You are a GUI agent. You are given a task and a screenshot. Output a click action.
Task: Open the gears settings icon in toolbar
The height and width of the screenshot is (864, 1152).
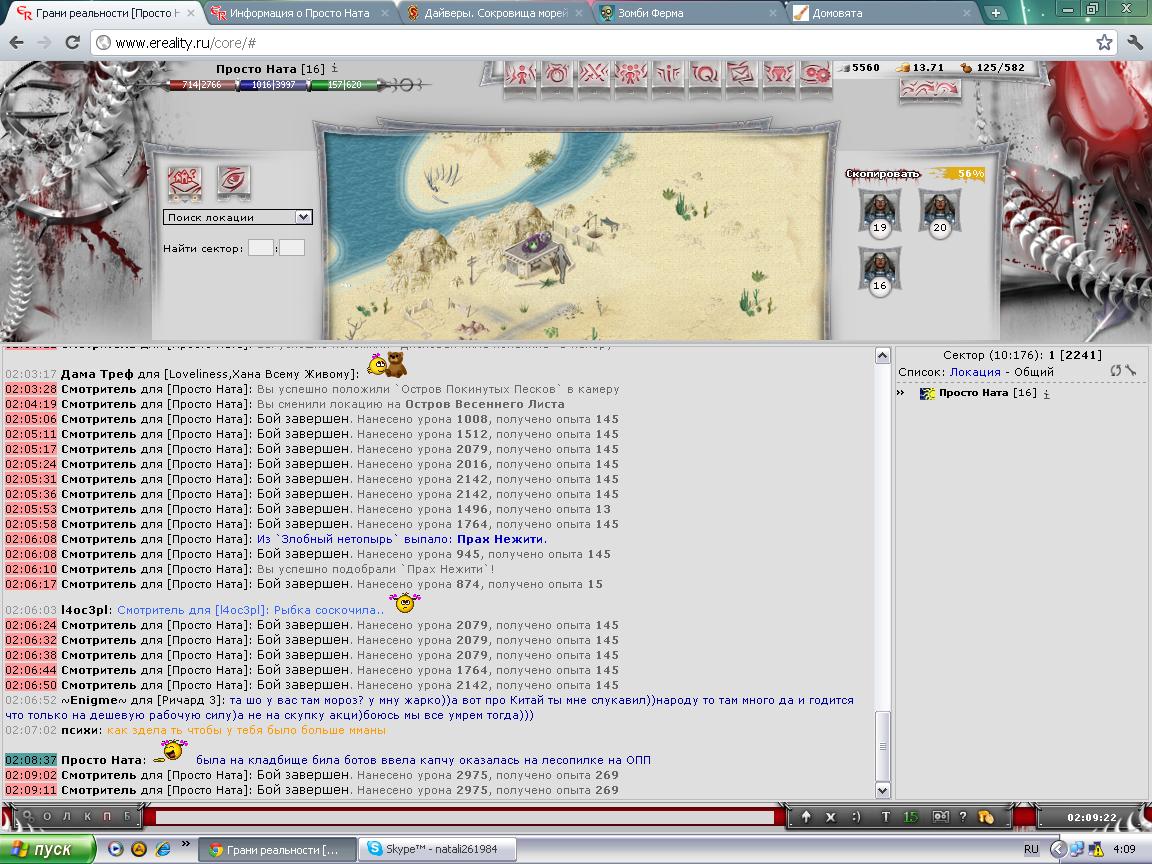pyautogui.click(x=817, y=75)
